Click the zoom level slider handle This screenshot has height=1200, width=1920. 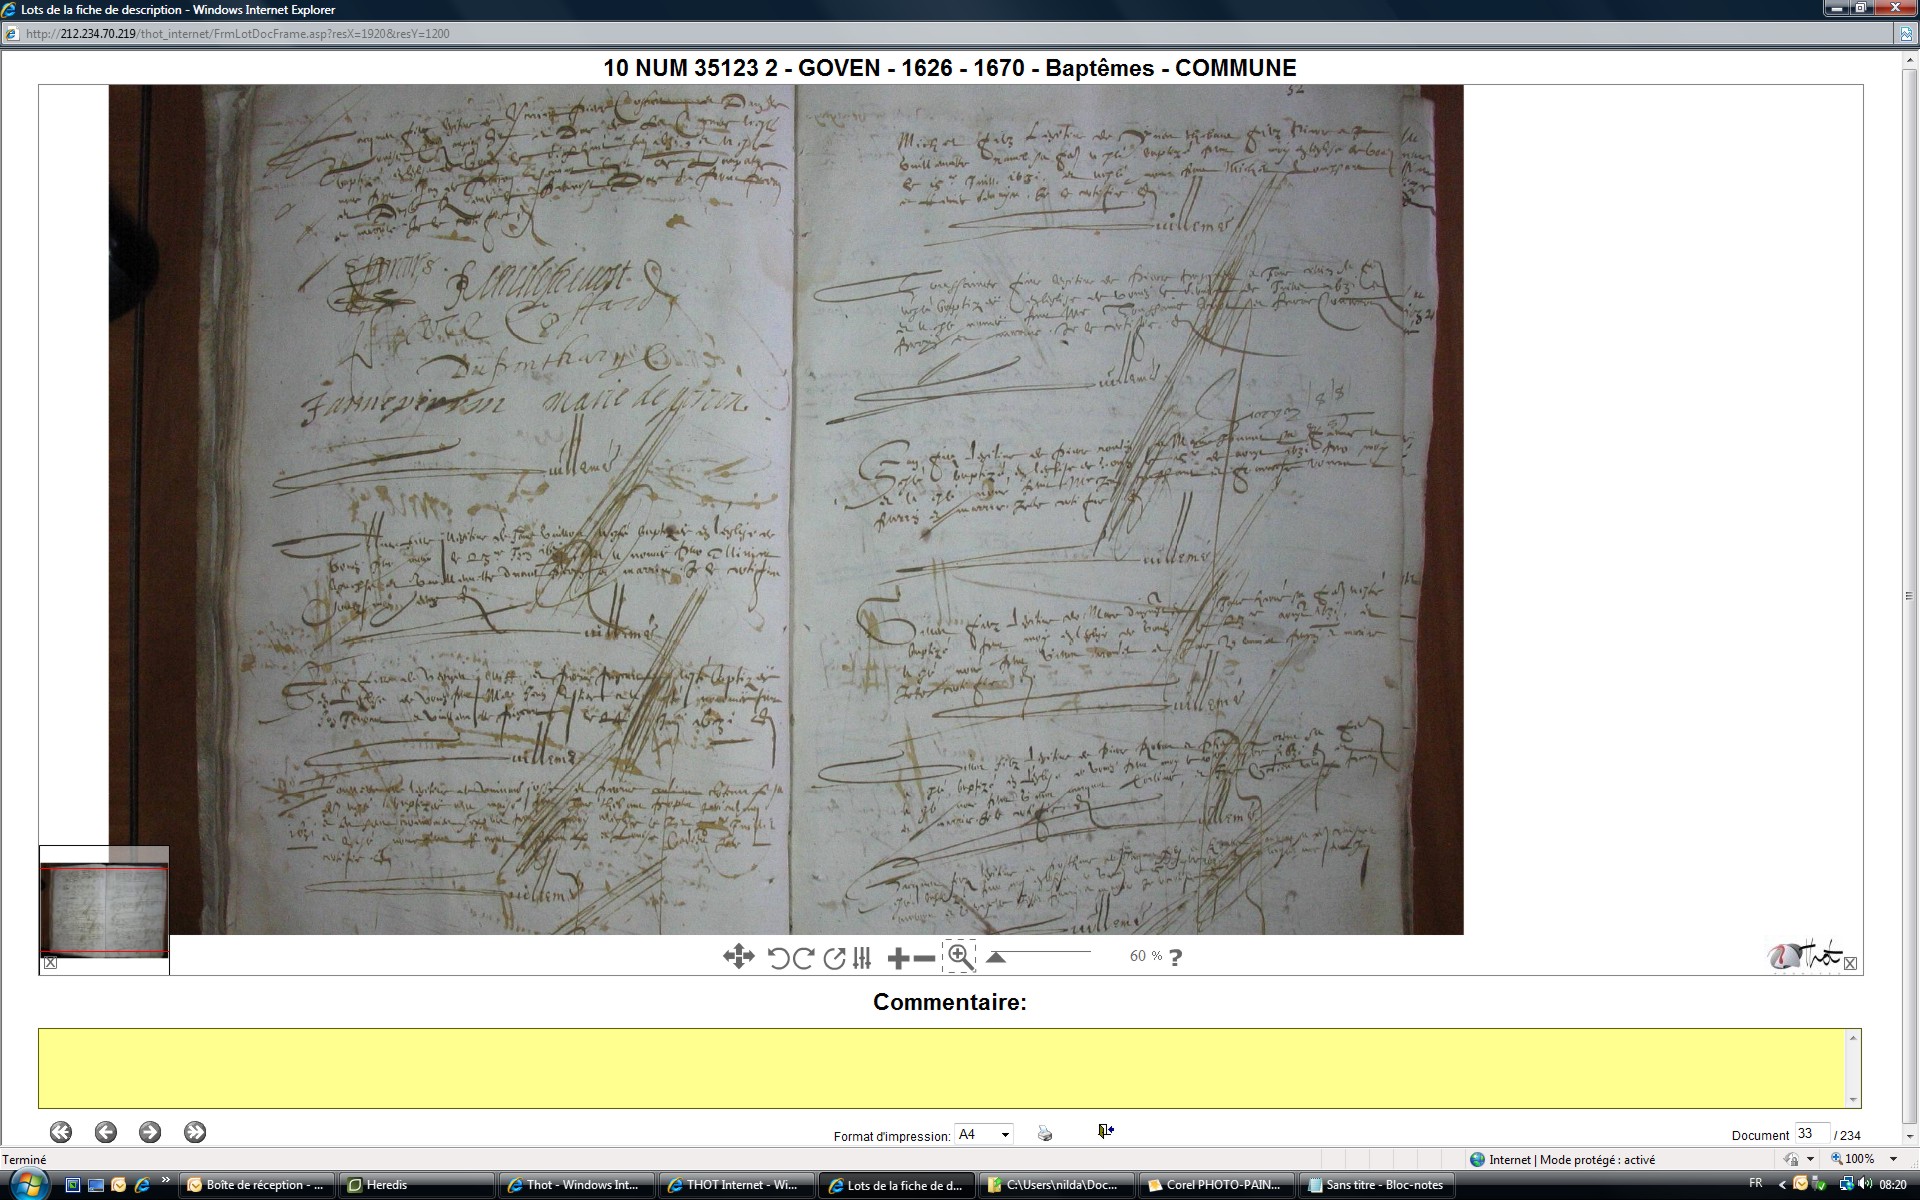click(995, 957)
